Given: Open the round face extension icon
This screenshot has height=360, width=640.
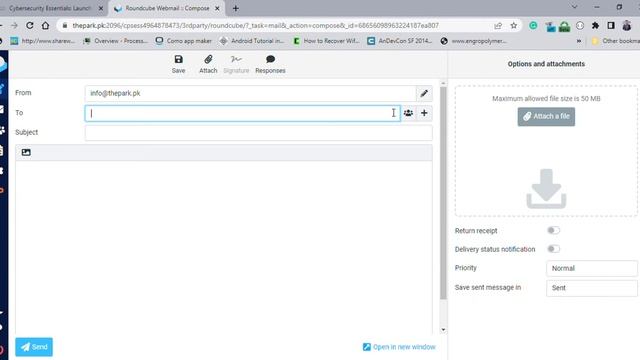Looking at the screenshot, I should [580, 26].
